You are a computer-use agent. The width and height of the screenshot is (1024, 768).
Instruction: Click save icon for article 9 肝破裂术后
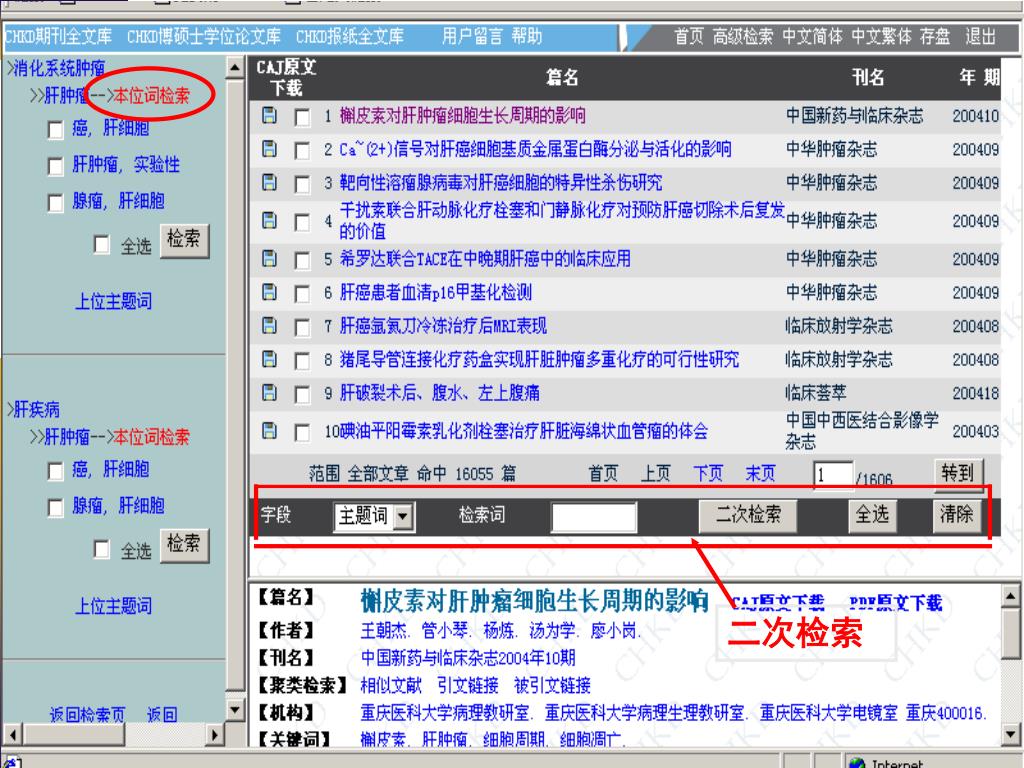coord(268,392)
